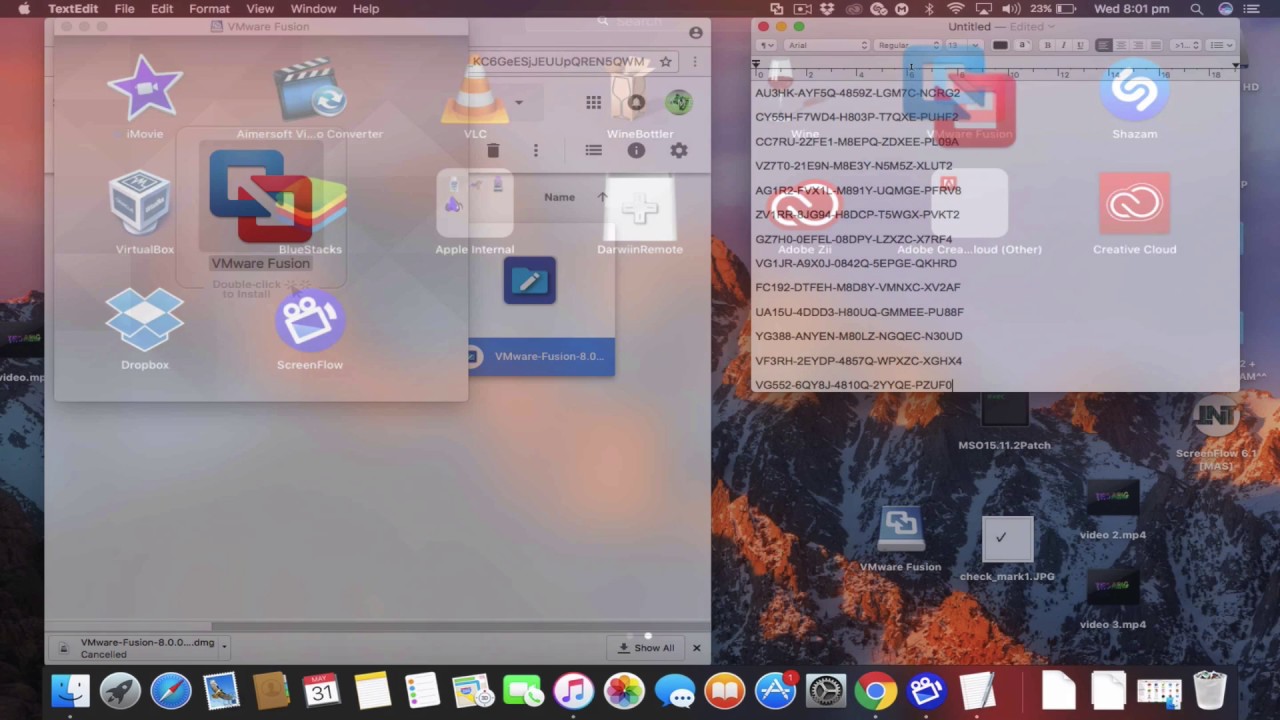
Task: Toggle italic formatting in TextEdit
Action: pyautogui.click(x=1063, y=45)
